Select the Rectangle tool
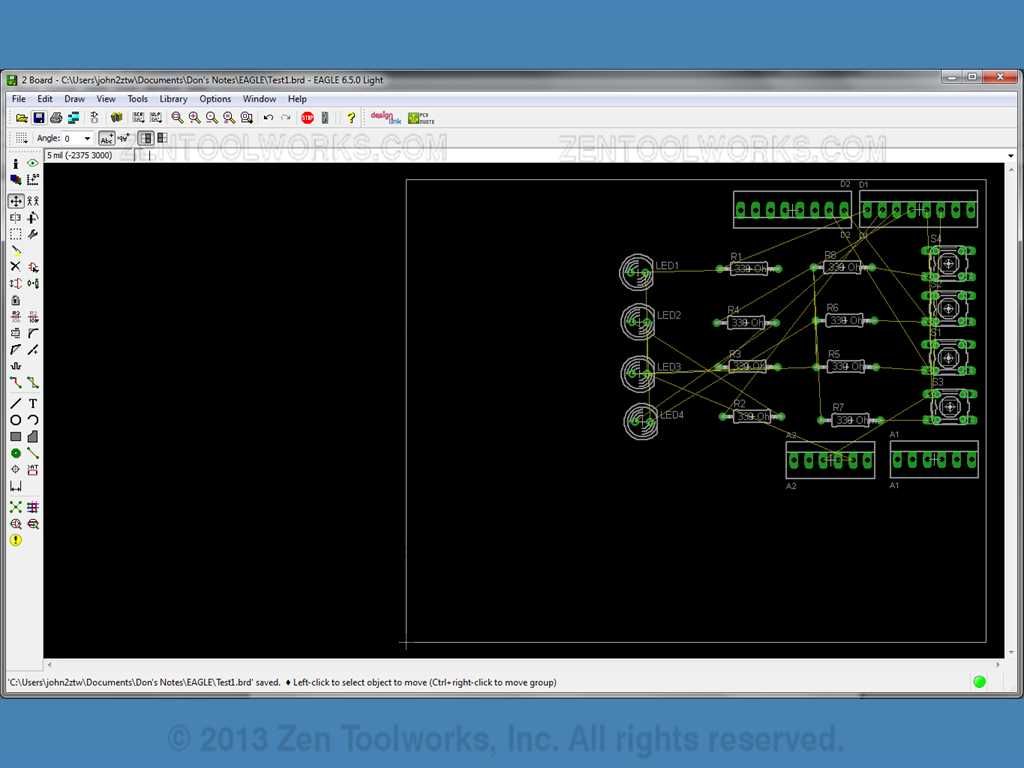1024x768 pixels. tap(16, 436)
